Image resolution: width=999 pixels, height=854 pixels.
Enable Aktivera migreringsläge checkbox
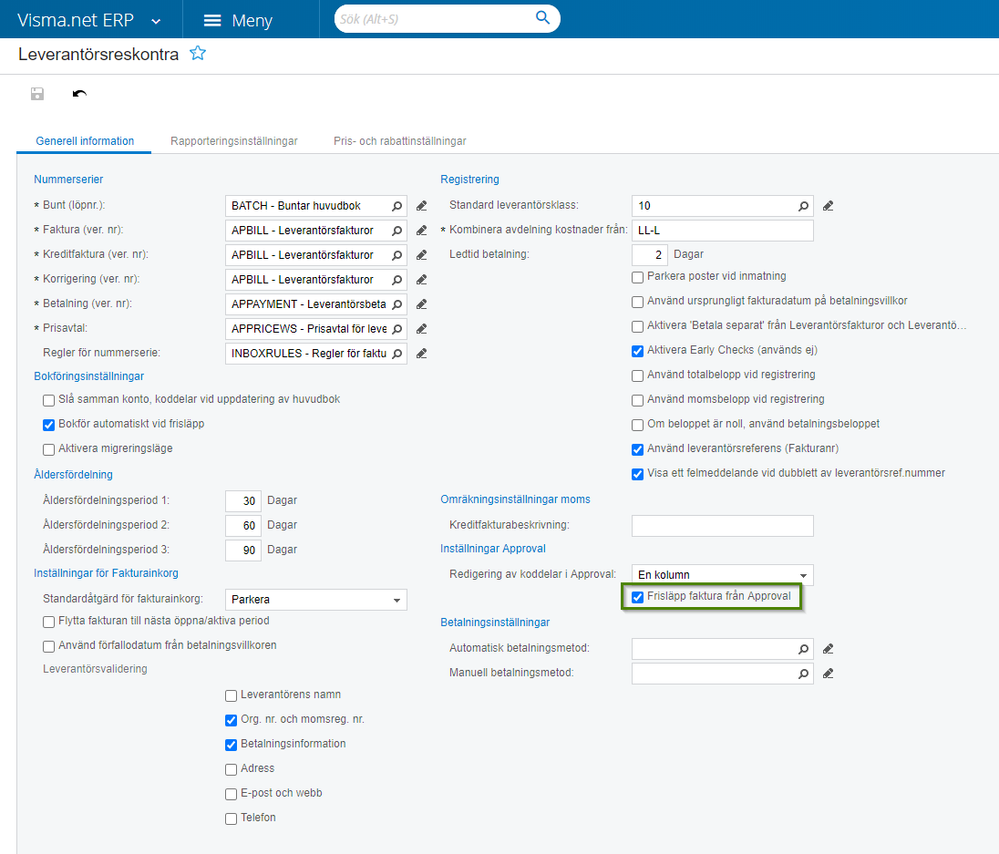tap(48, 449)
